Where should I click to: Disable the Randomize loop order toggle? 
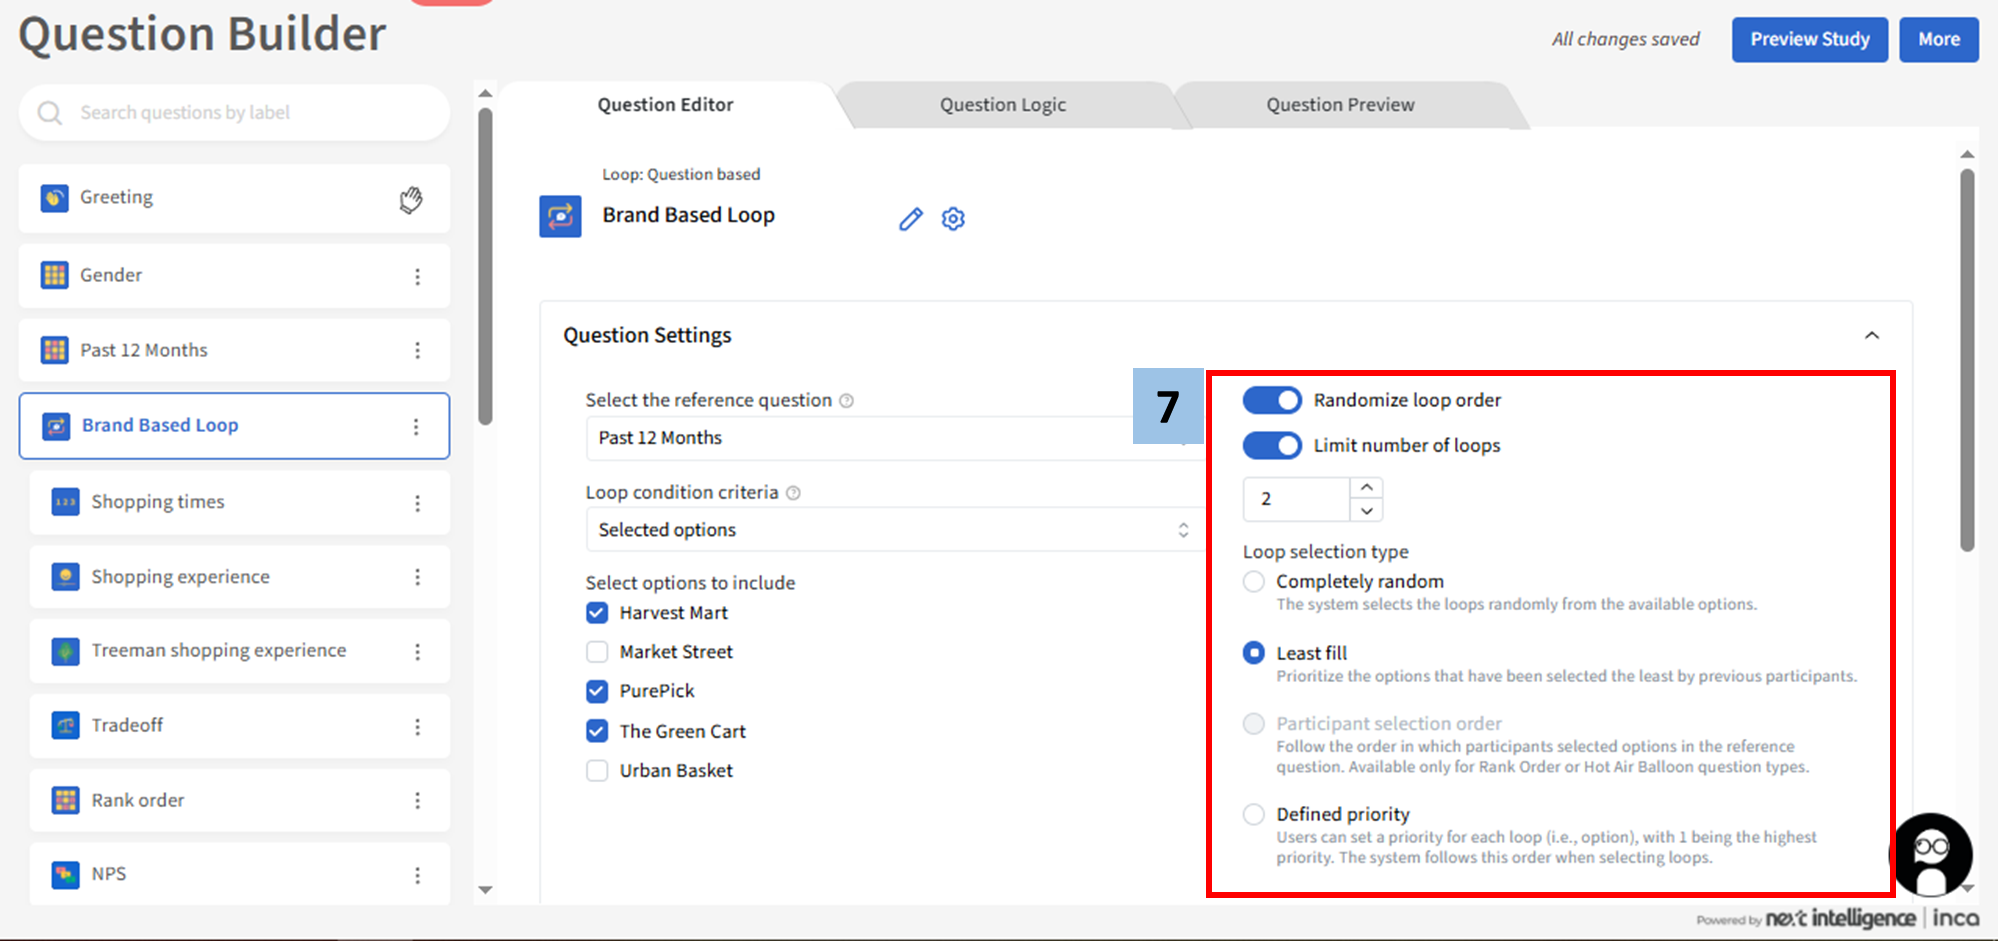click(x=1271, y=400)
